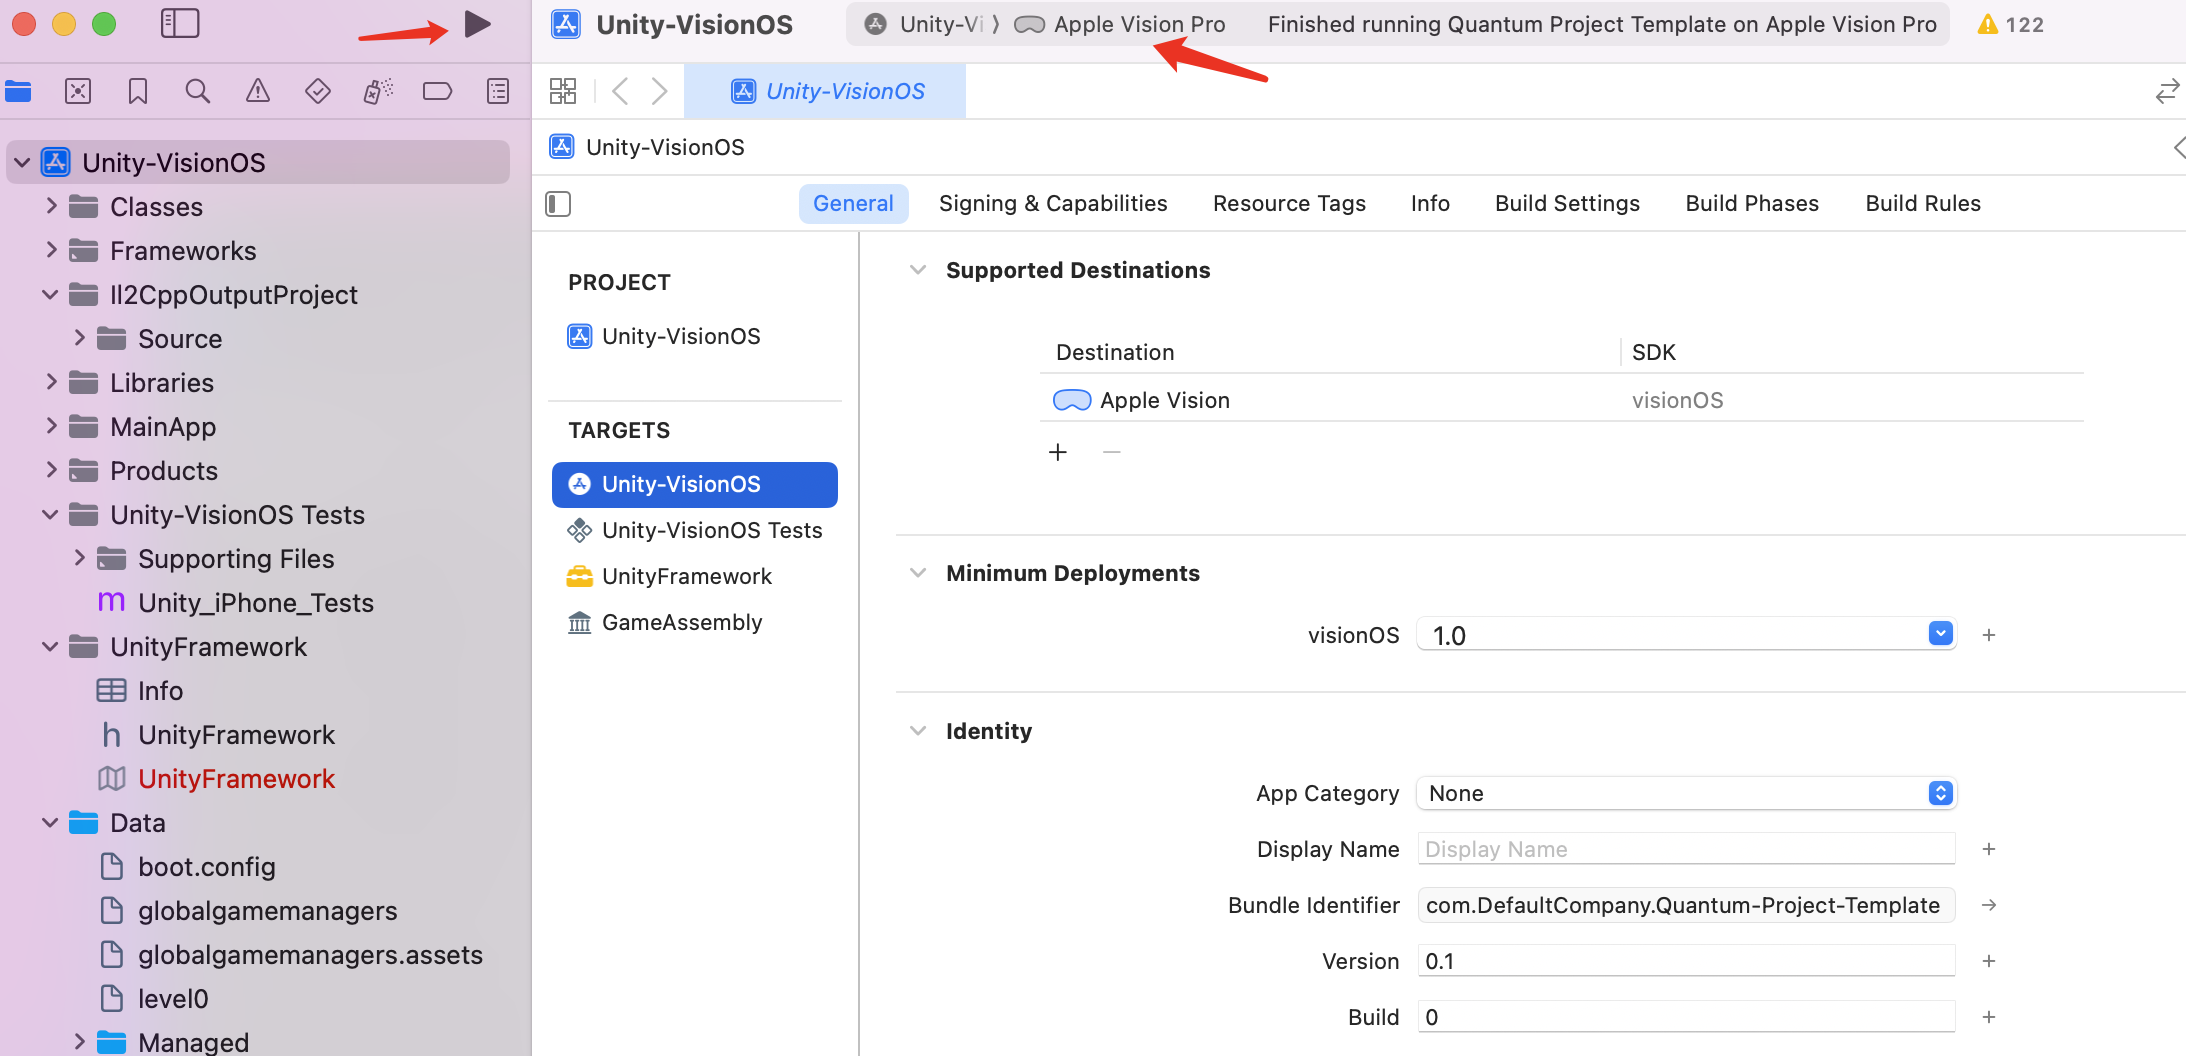
Task: Expand the Products folder
Action: pyautogui.click(x=51, y=470)
